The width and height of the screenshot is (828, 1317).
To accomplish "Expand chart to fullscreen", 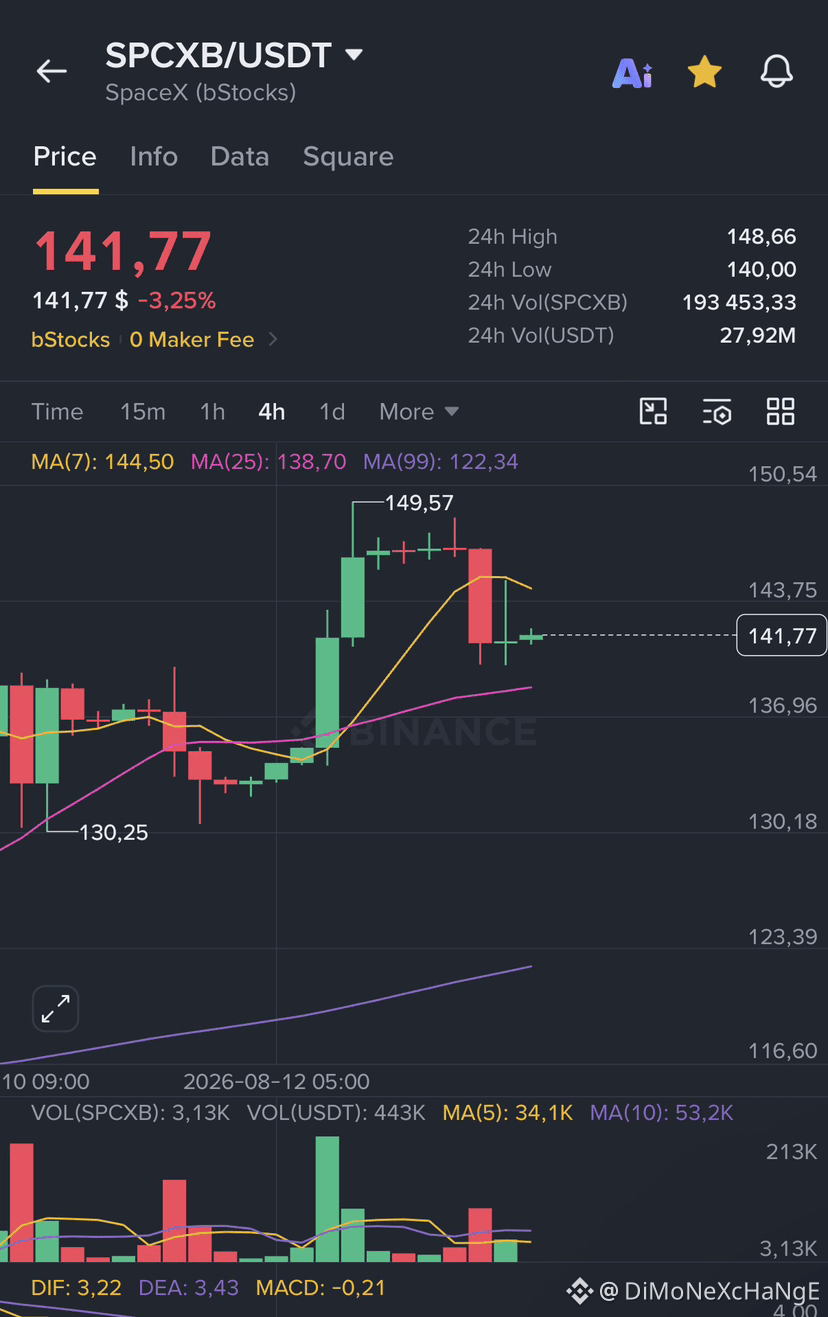I will pos(55,1009).
